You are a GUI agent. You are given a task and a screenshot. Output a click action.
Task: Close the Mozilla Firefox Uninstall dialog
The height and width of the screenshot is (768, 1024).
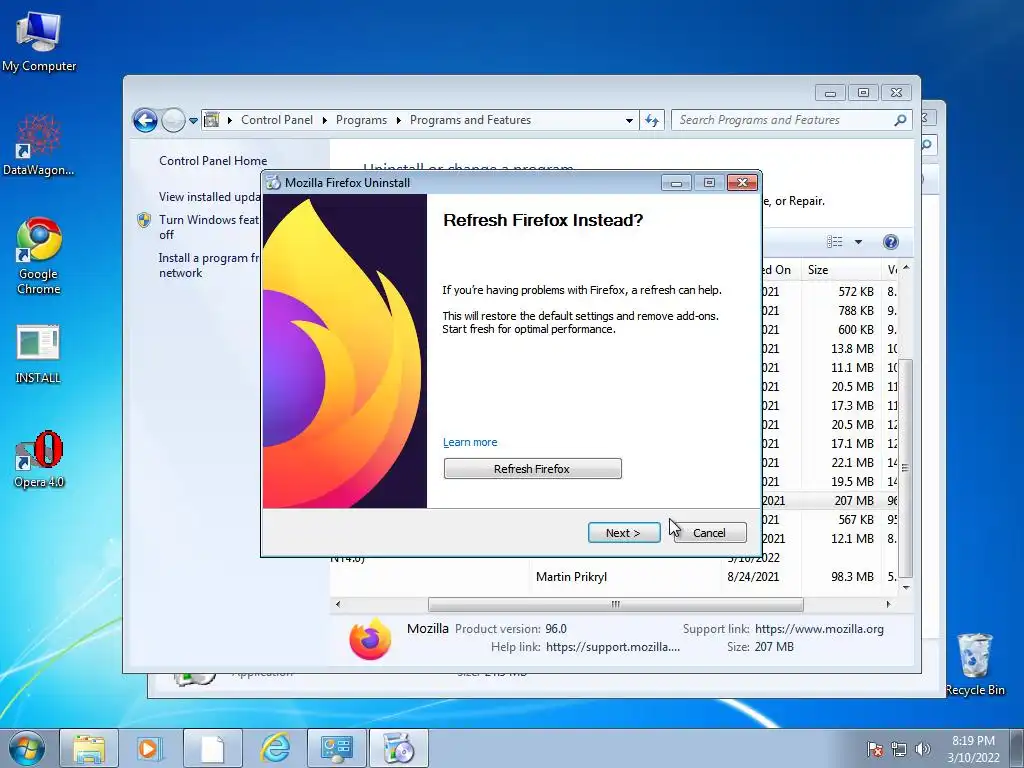coord(742,183)
